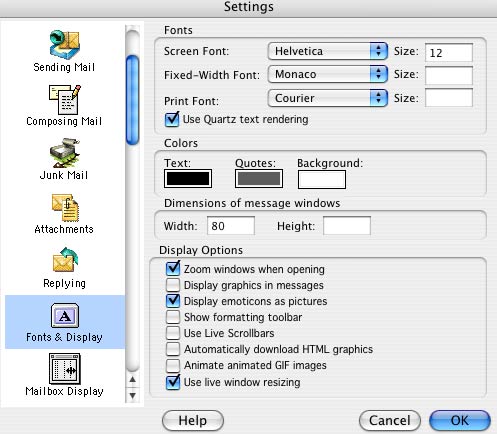Click the Cancel button
Viewport: 497px width, 434px height.
pos(390,421)
